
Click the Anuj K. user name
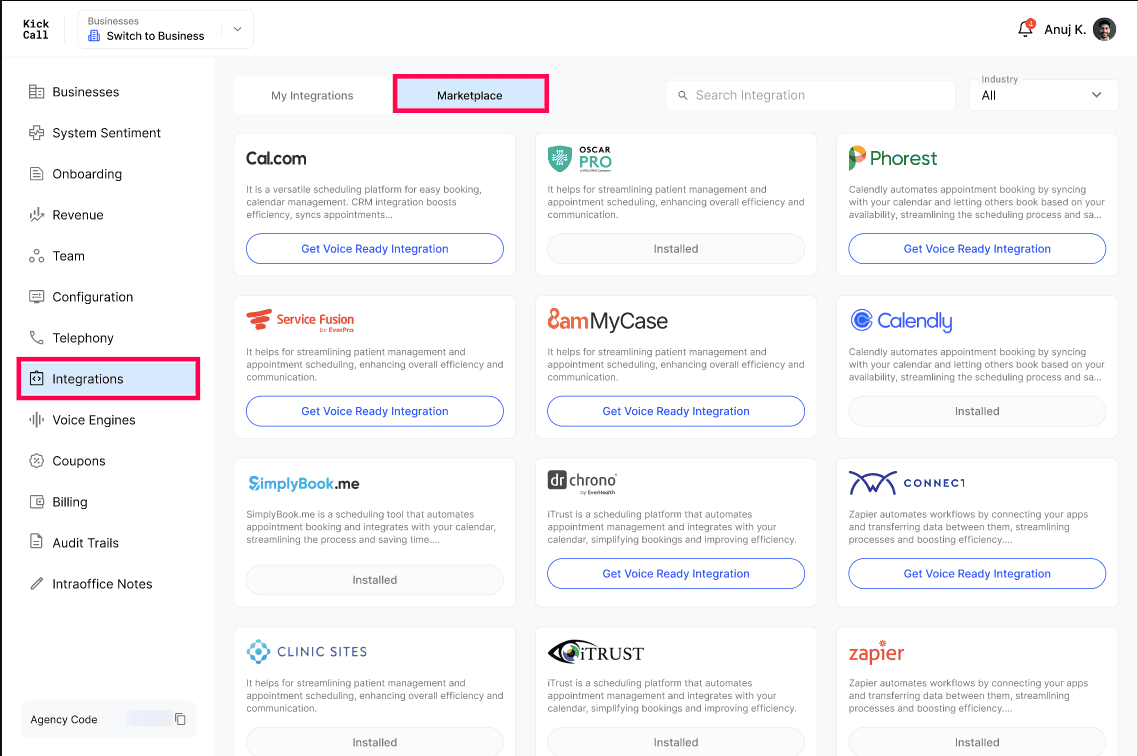[x=1065, y=30]
